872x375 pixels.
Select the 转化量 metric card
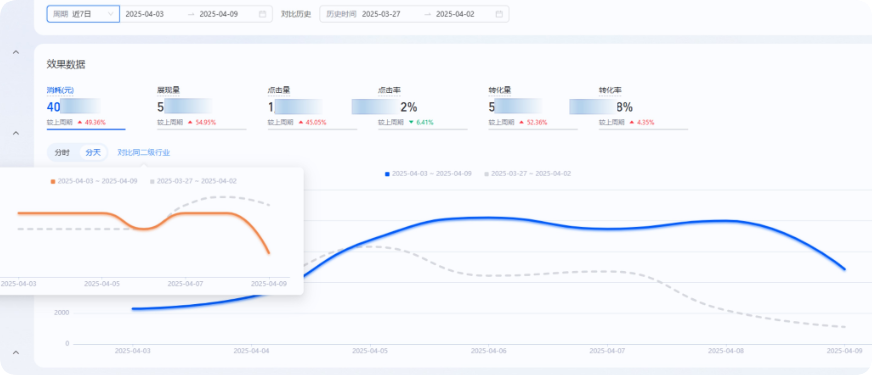(x=533, y=107)
